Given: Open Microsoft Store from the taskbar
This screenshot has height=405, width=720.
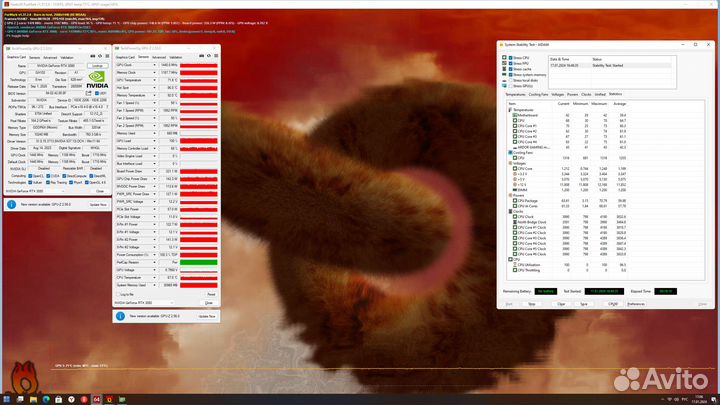Looking at the screenshot, I should click(x=58, y=399).
